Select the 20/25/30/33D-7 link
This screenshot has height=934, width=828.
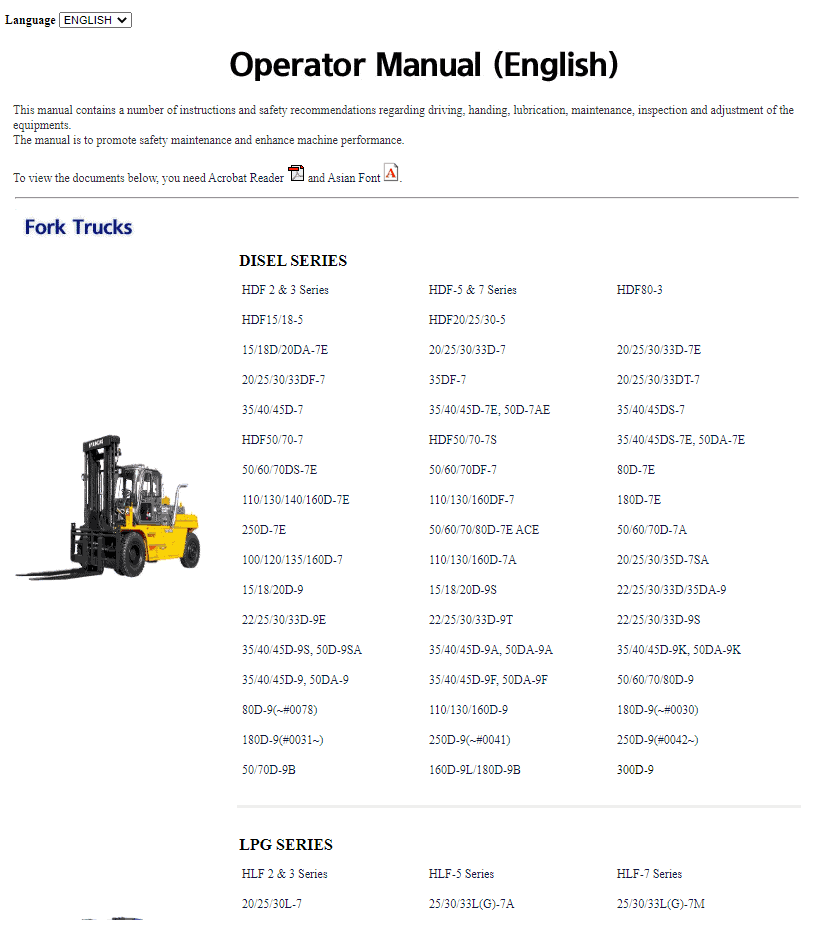[x=467, y=350]
